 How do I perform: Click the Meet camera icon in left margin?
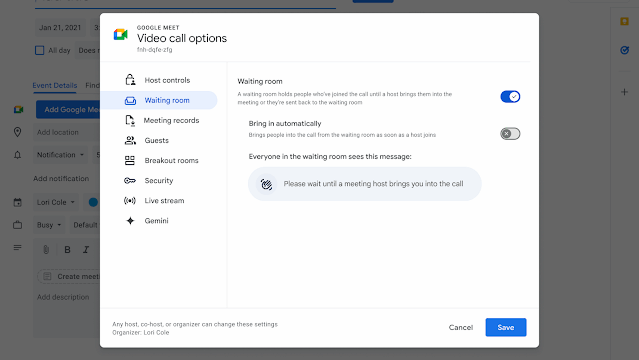point(18,110)
